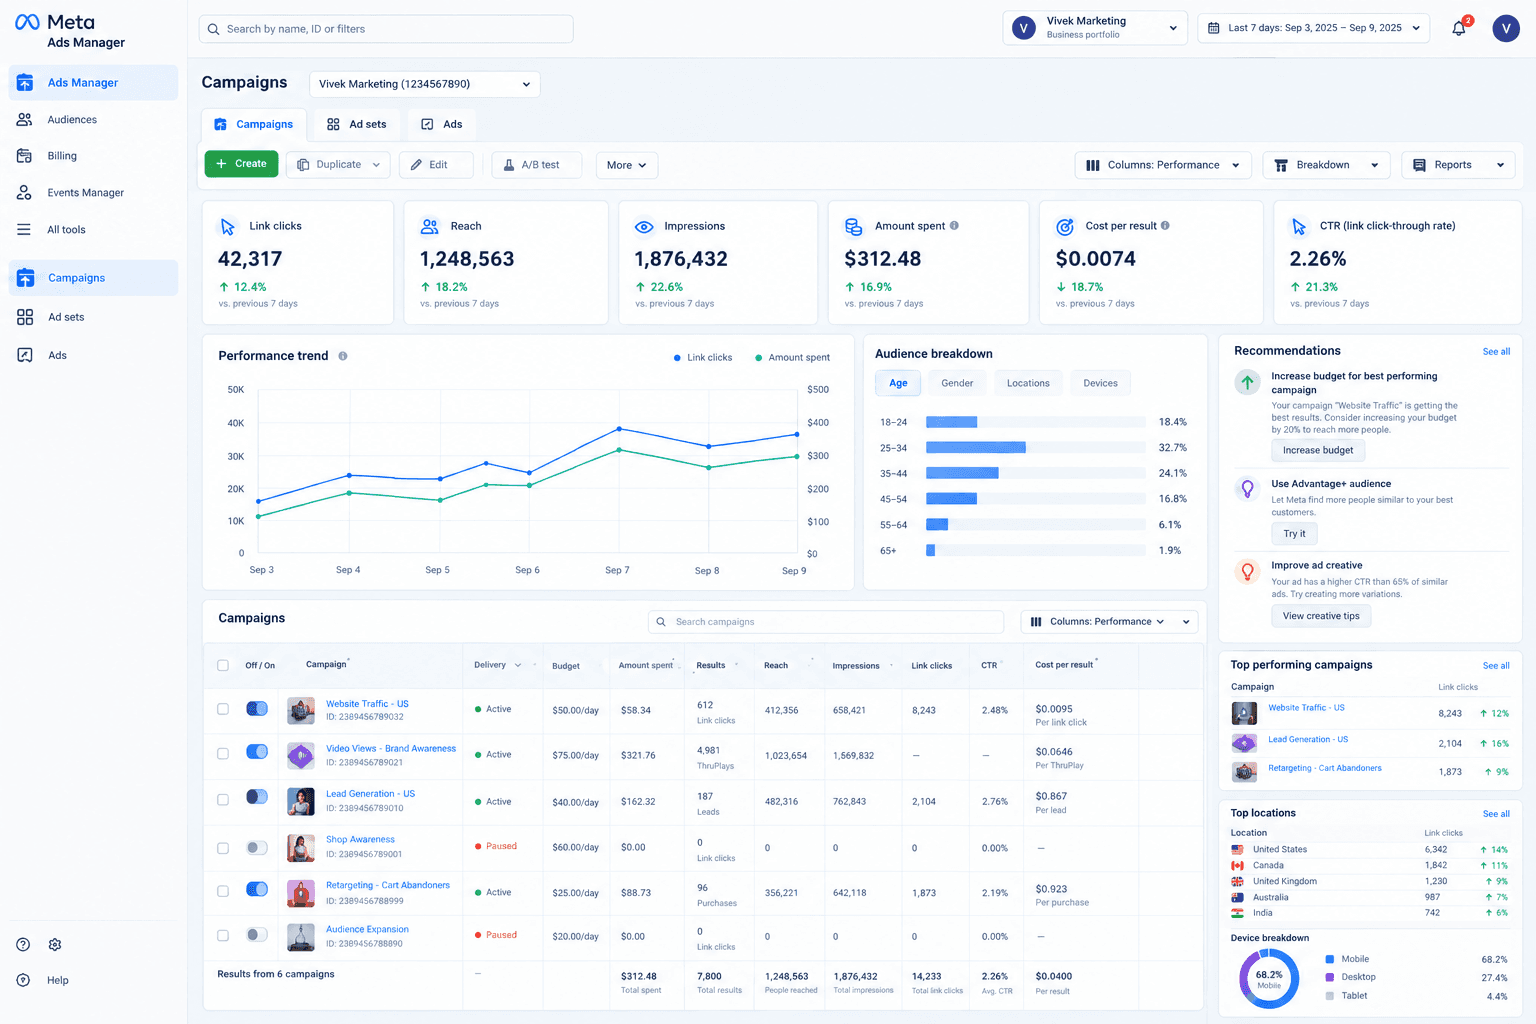Click the Ad sets grid icon in sidebar

pos(25,317)
